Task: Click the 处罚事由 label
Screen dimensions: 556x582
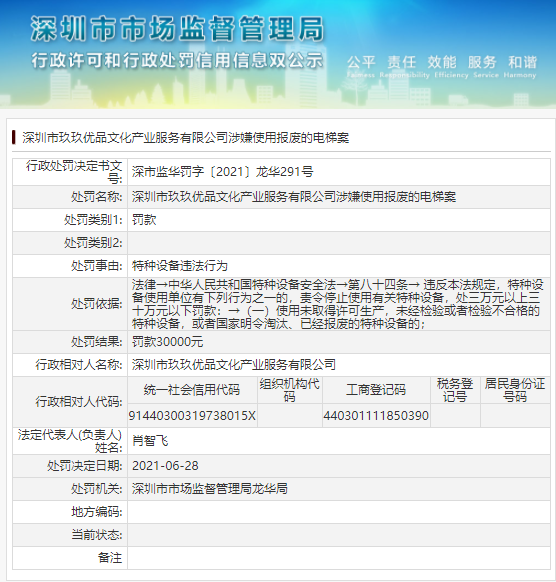Action: [97, 266]
